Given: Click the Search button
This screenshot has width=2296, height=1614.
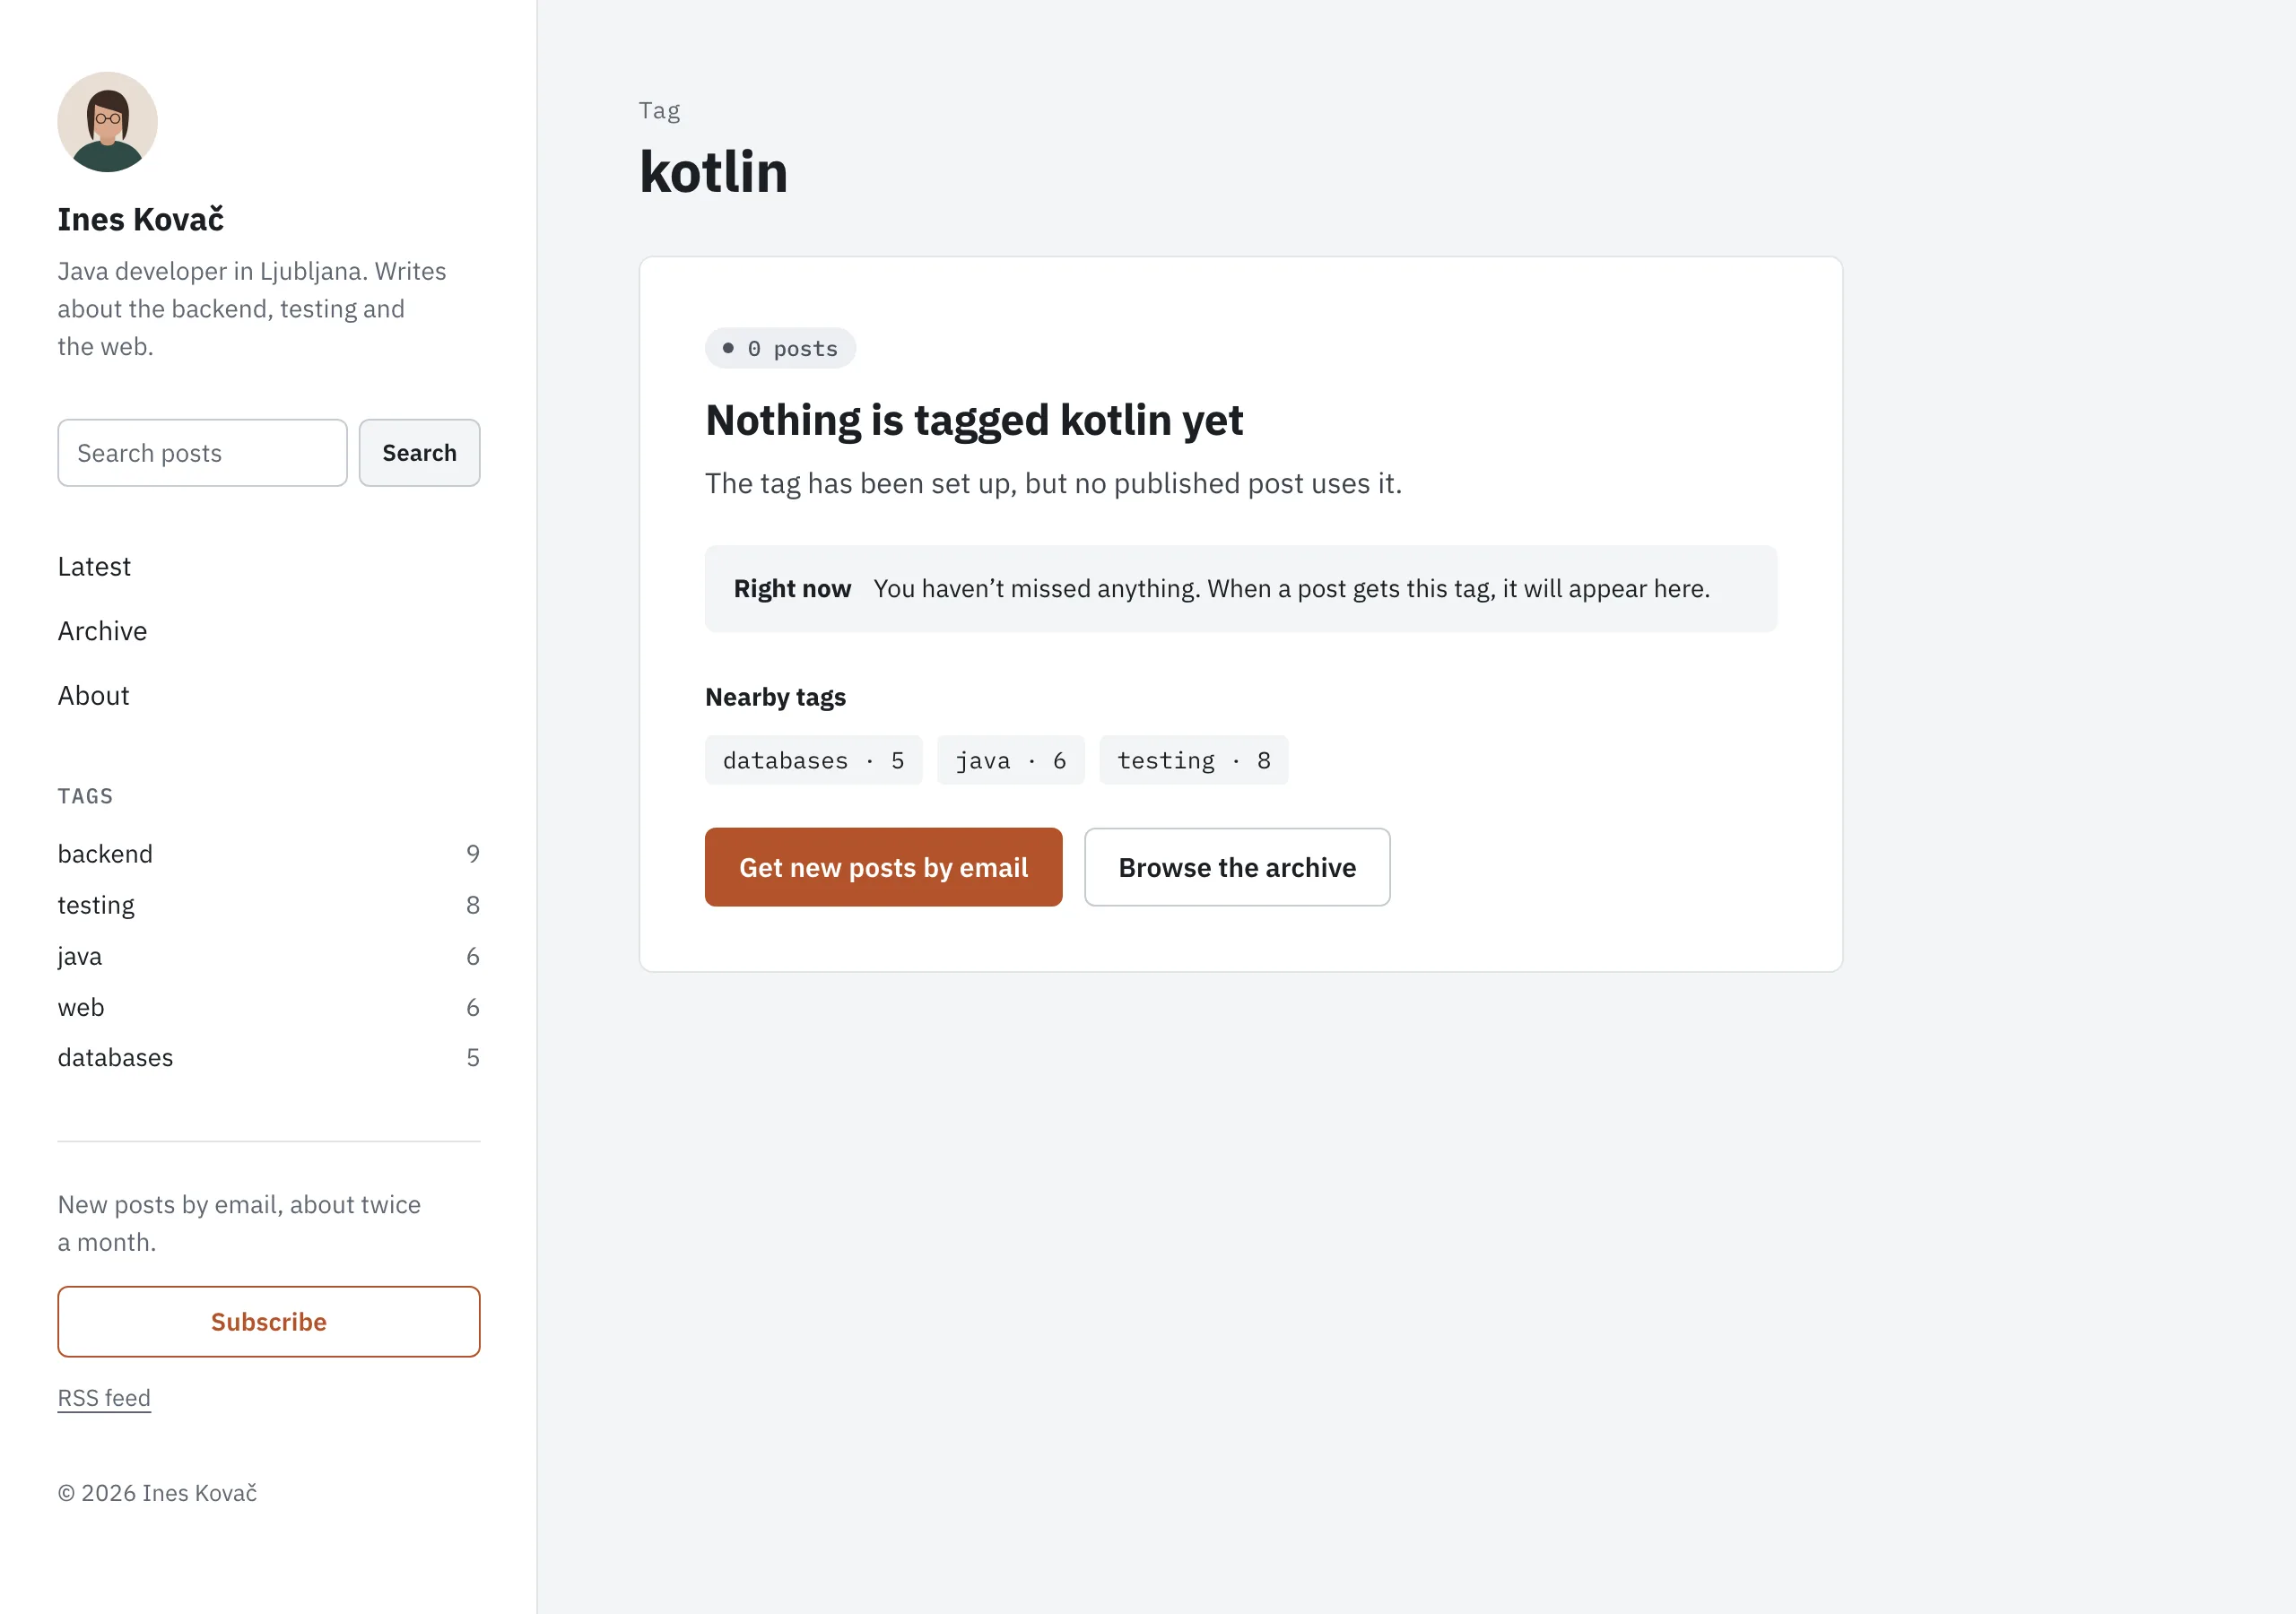Looking at the screenshot, I should point(419,453).
